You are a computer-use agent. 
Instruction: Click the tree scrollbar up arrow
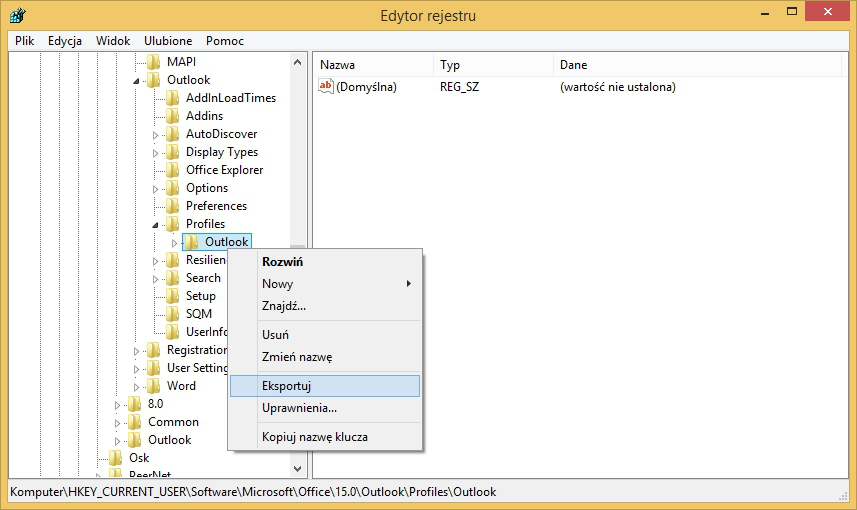coord(297,62)
